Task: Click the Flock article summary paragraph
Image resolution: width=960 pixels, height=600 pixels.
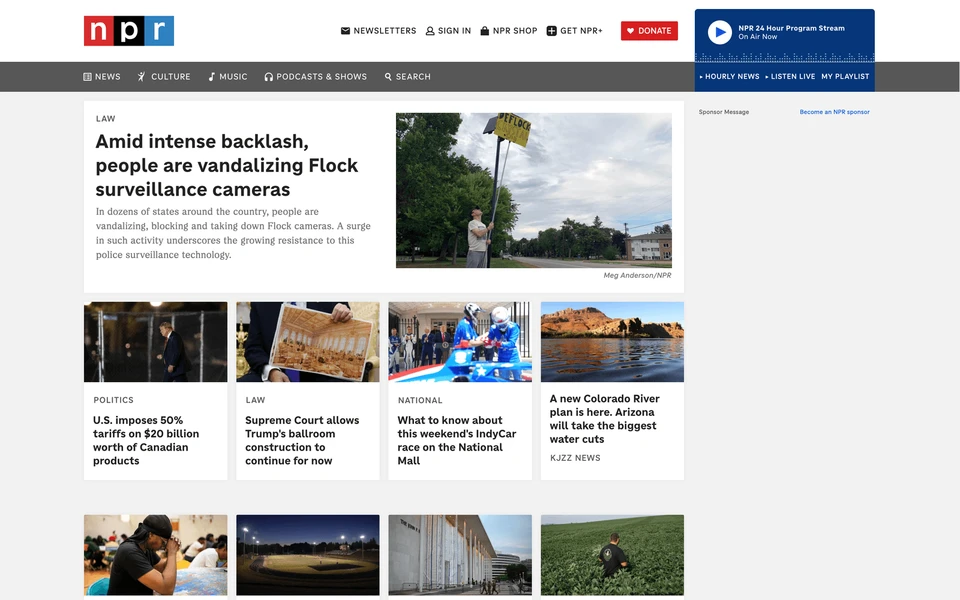Action: pos(233,233)
